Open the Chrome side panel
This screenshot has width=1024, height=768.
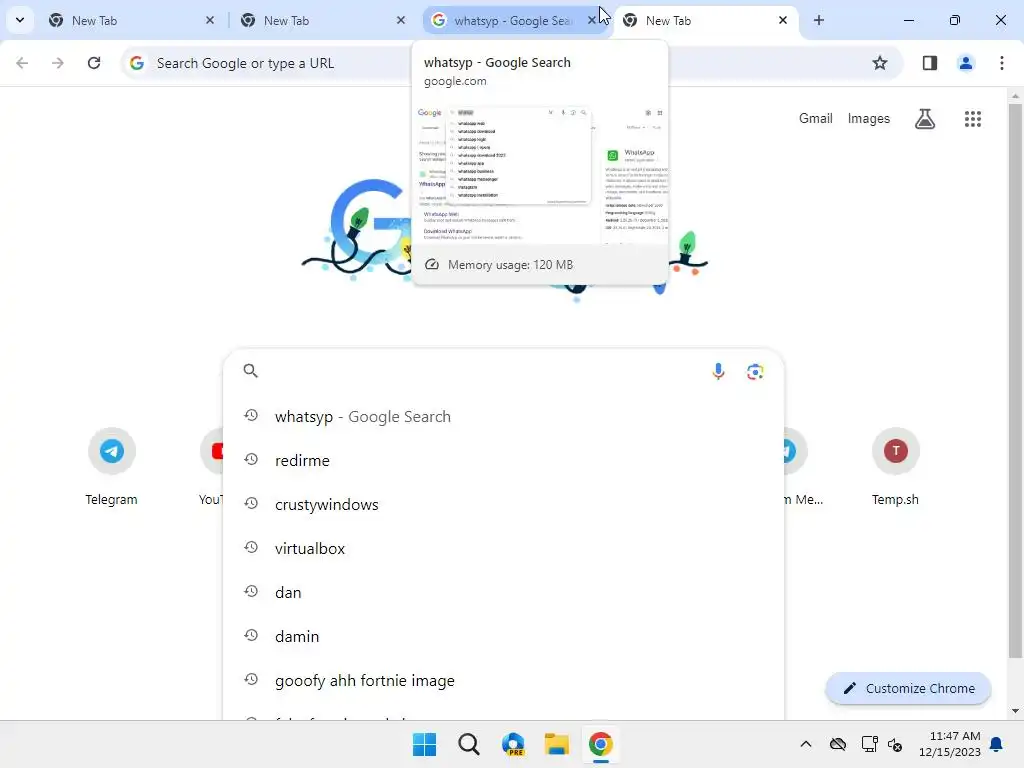[930, 63]
